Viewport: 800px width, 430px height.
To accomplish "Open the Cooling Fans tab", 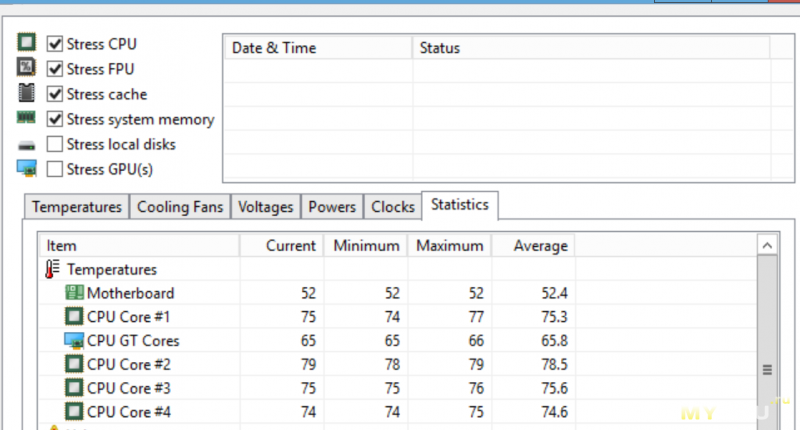I will (180, 207).
